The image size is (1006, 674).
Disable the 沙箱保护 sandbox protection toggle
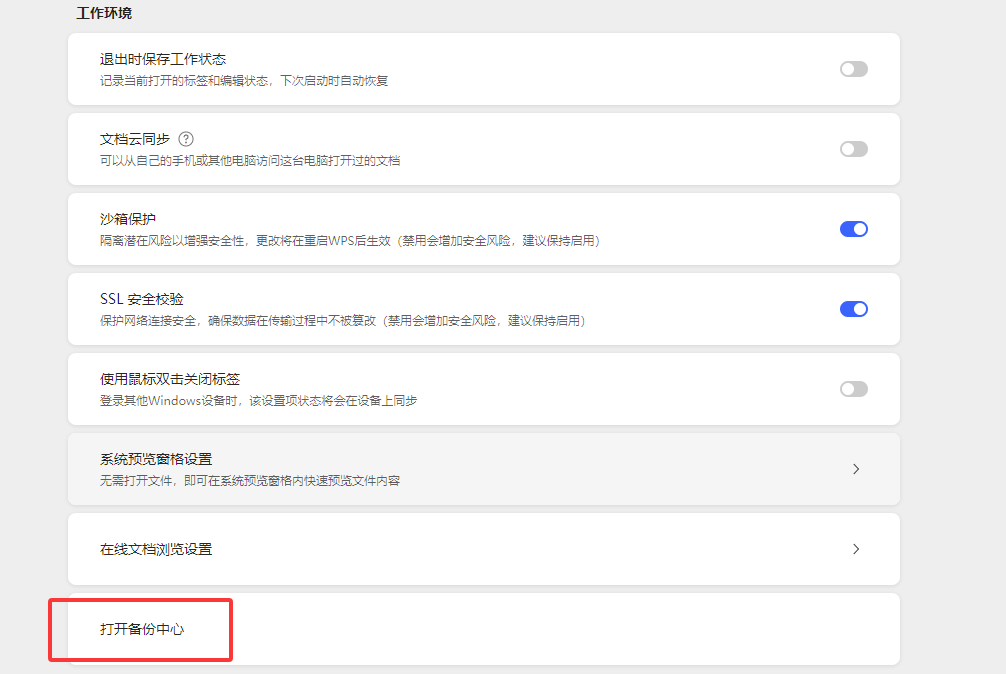[x=853, y=228]
